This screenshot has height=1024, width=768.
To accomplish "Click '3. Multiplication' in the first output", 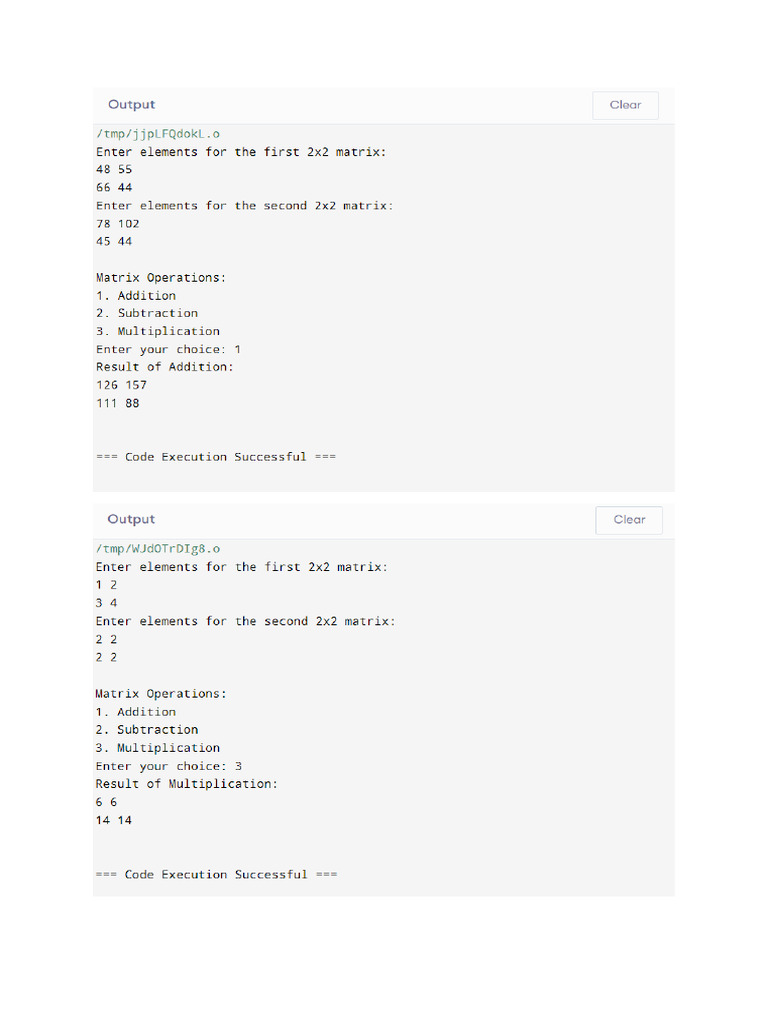I will click(x=158, y=331).
